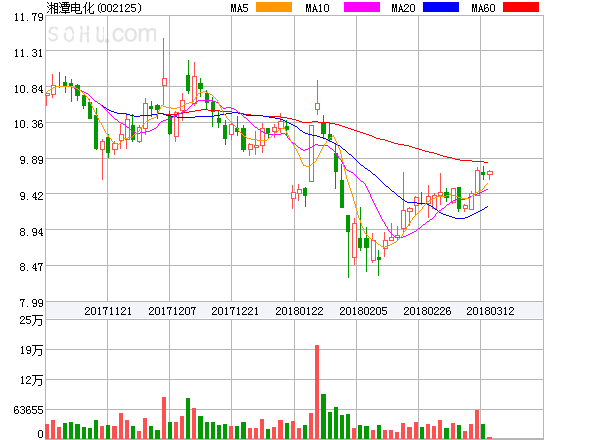Click the 10.36 price axis label
This screenshot has height=440, width=600.
pyautogui.click(x=29, y=124)
